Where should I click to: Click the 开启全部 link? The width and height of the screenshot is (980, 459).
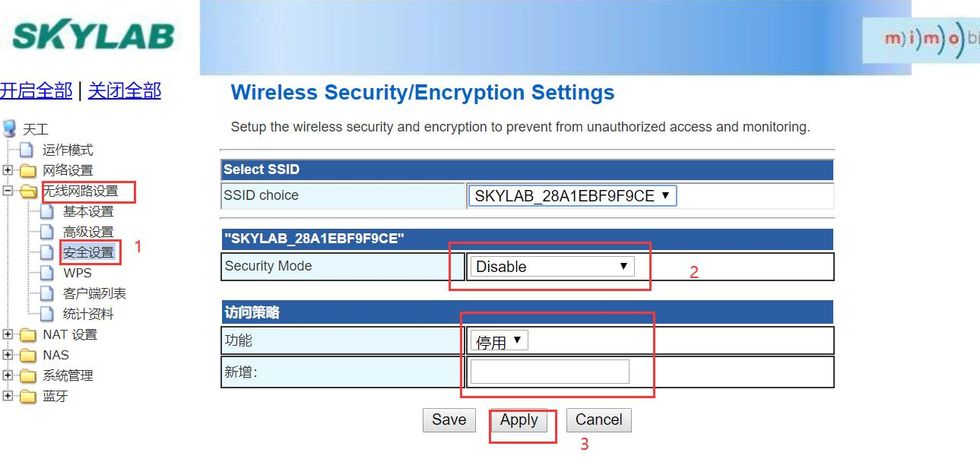point(36,91)
